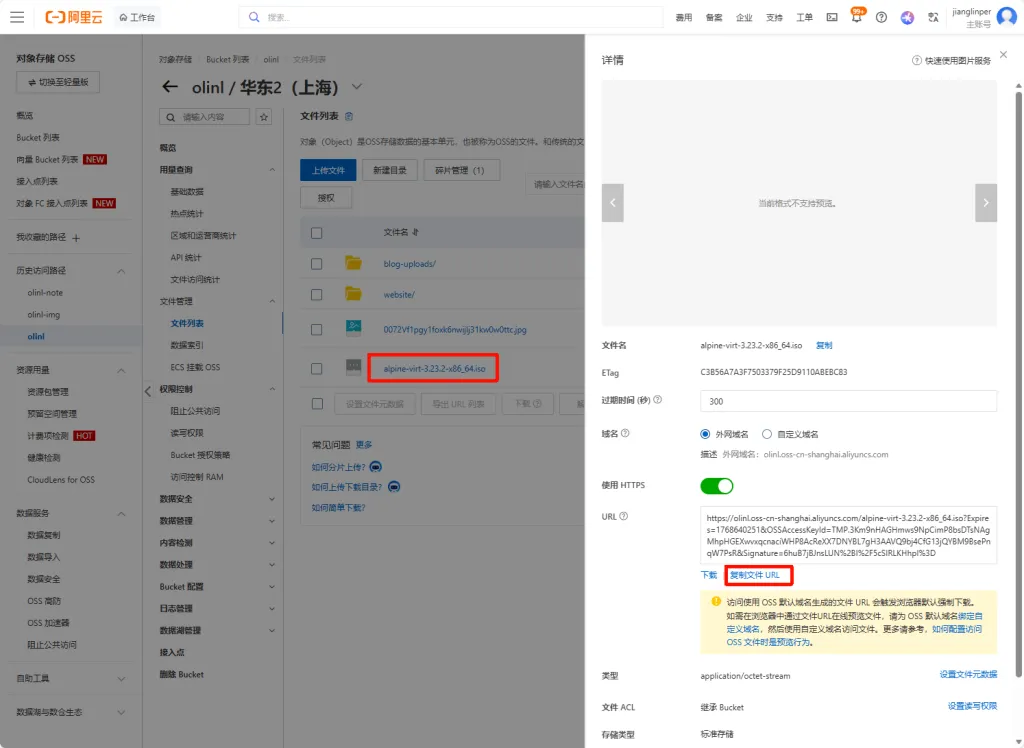This screenshot has height=748, width=1024.
Task: Open 读写权限 in the sidebar menu
Action: 187,433
